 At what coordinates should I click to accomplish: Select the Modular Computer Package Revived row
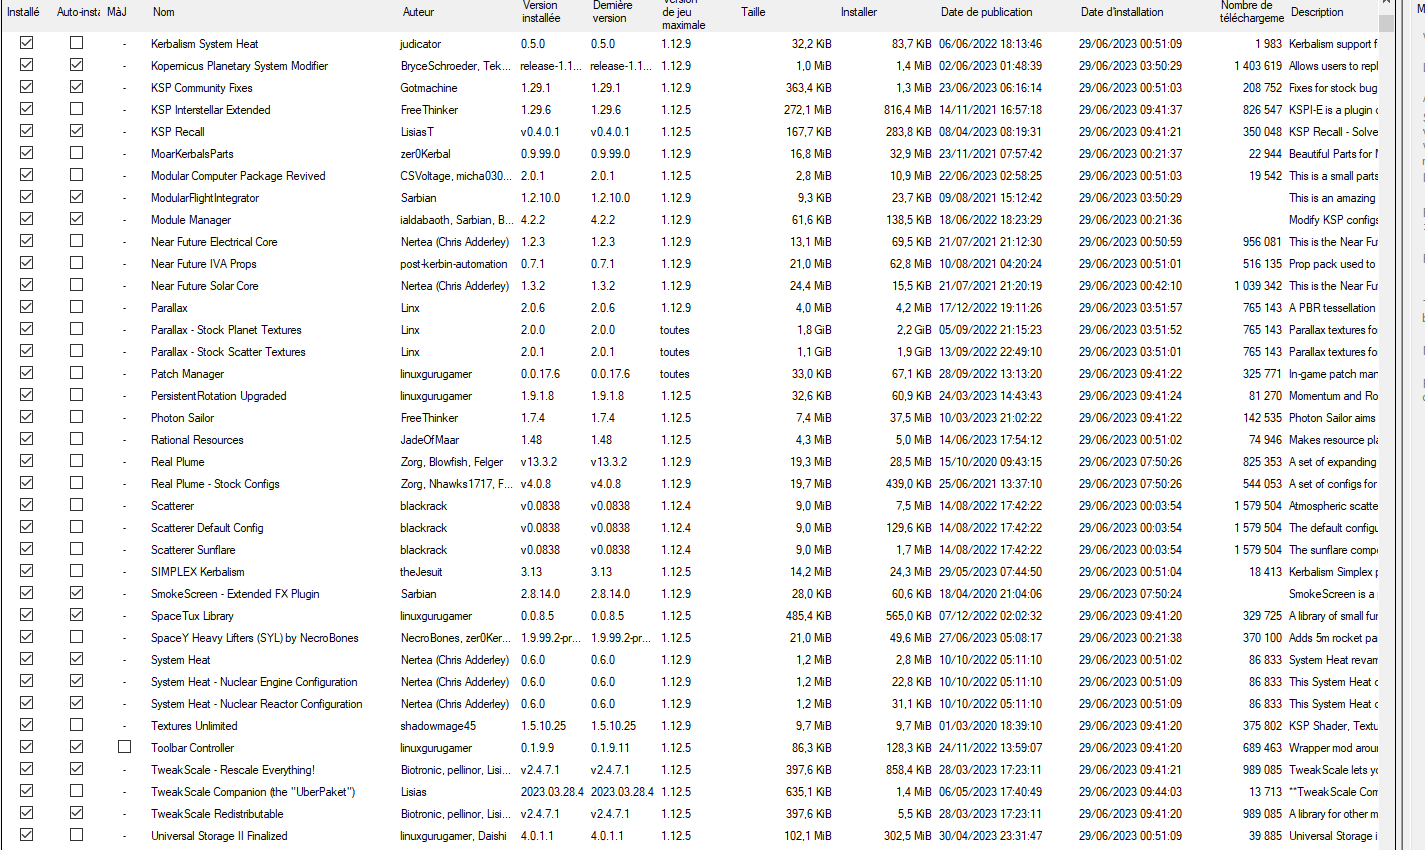click(x=238, y=176)
